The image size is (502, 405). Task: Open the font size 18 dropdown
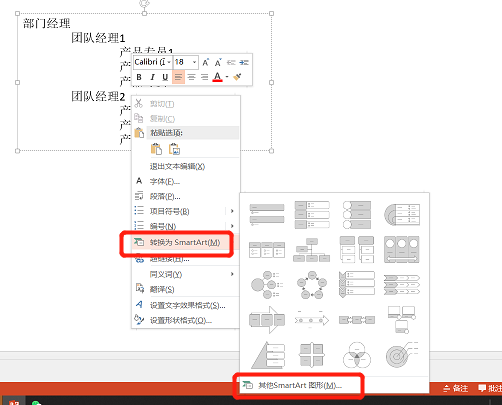click(186, 62)
